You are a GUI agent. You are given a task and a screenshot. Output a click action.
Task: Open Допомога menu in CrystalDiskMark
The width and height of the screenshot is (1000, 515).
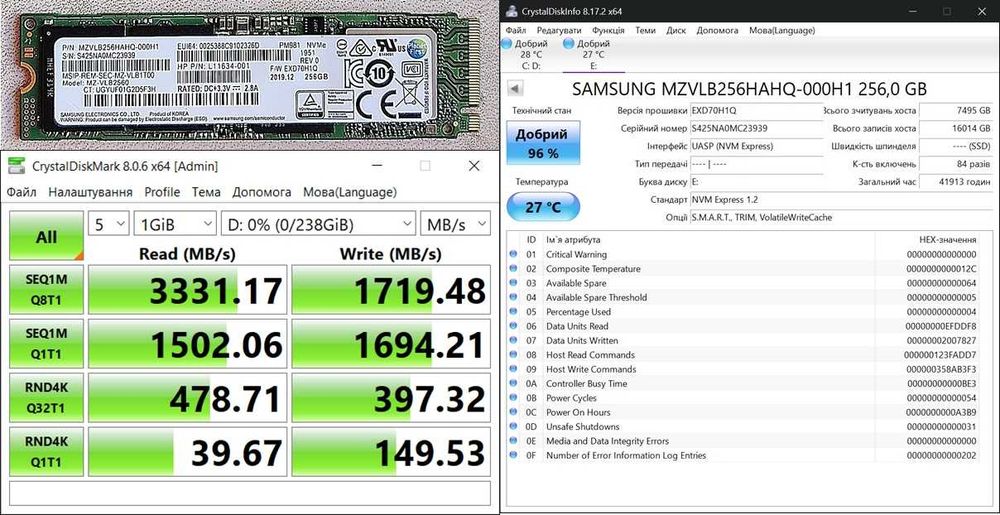click(x=261, y=192)
